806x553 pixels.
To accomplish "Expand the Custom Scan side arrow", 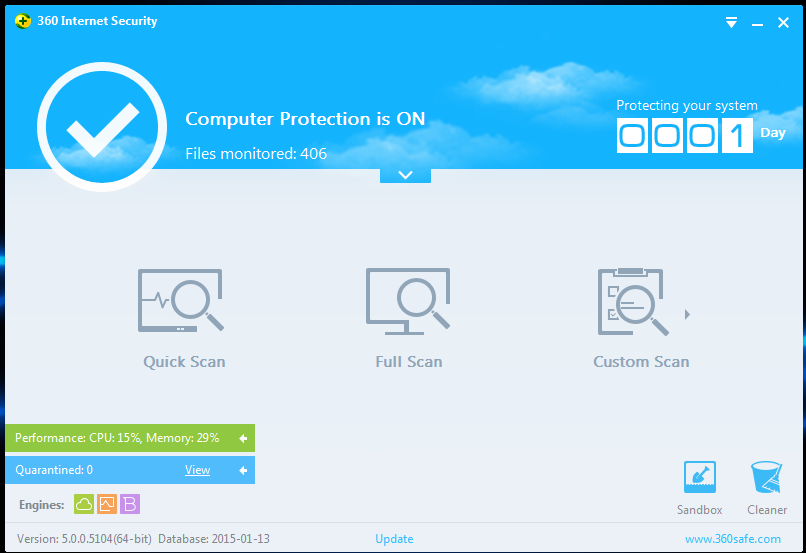I will click(687, 314).
